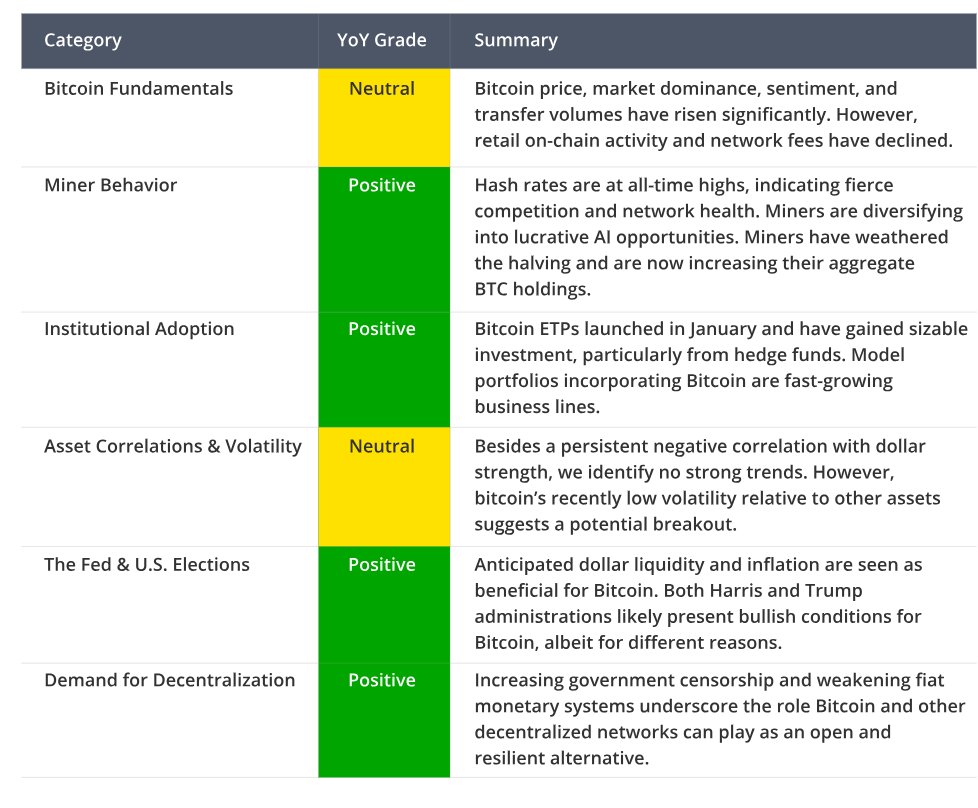The height and width of the screenshot is (808, 978).
Task: Click the Positive grade for Institutional Adoption
Action: click(x=384, y=369)
